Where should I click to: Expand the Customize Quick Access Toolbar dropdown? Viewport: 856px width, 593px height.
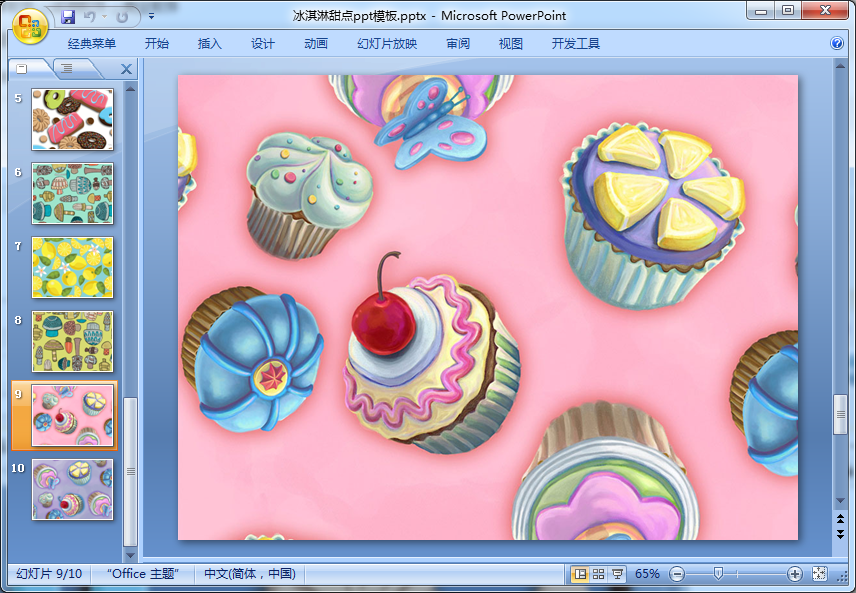(151, 16)
